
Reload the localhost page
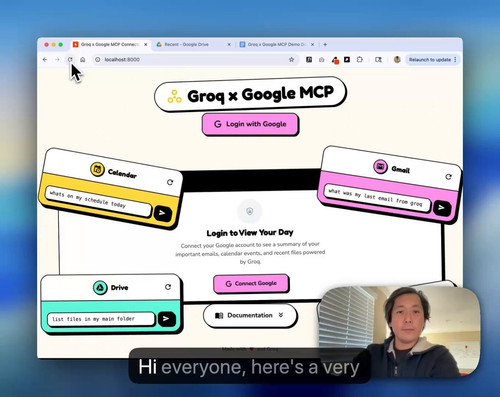pyautogui.click(x=70, y=60)
